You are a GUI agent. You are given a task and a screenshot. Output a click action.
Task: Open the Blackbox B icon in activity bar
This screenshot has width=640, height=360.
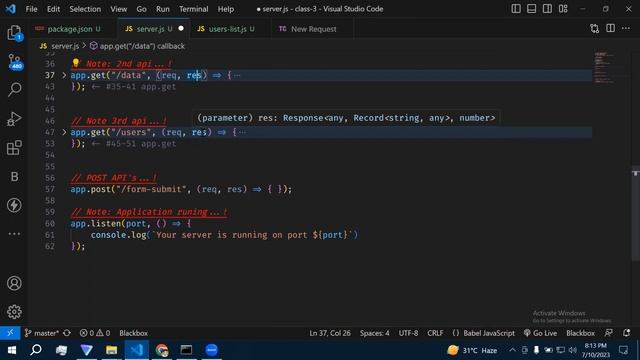pyautogui.click(x=14, y=176)
